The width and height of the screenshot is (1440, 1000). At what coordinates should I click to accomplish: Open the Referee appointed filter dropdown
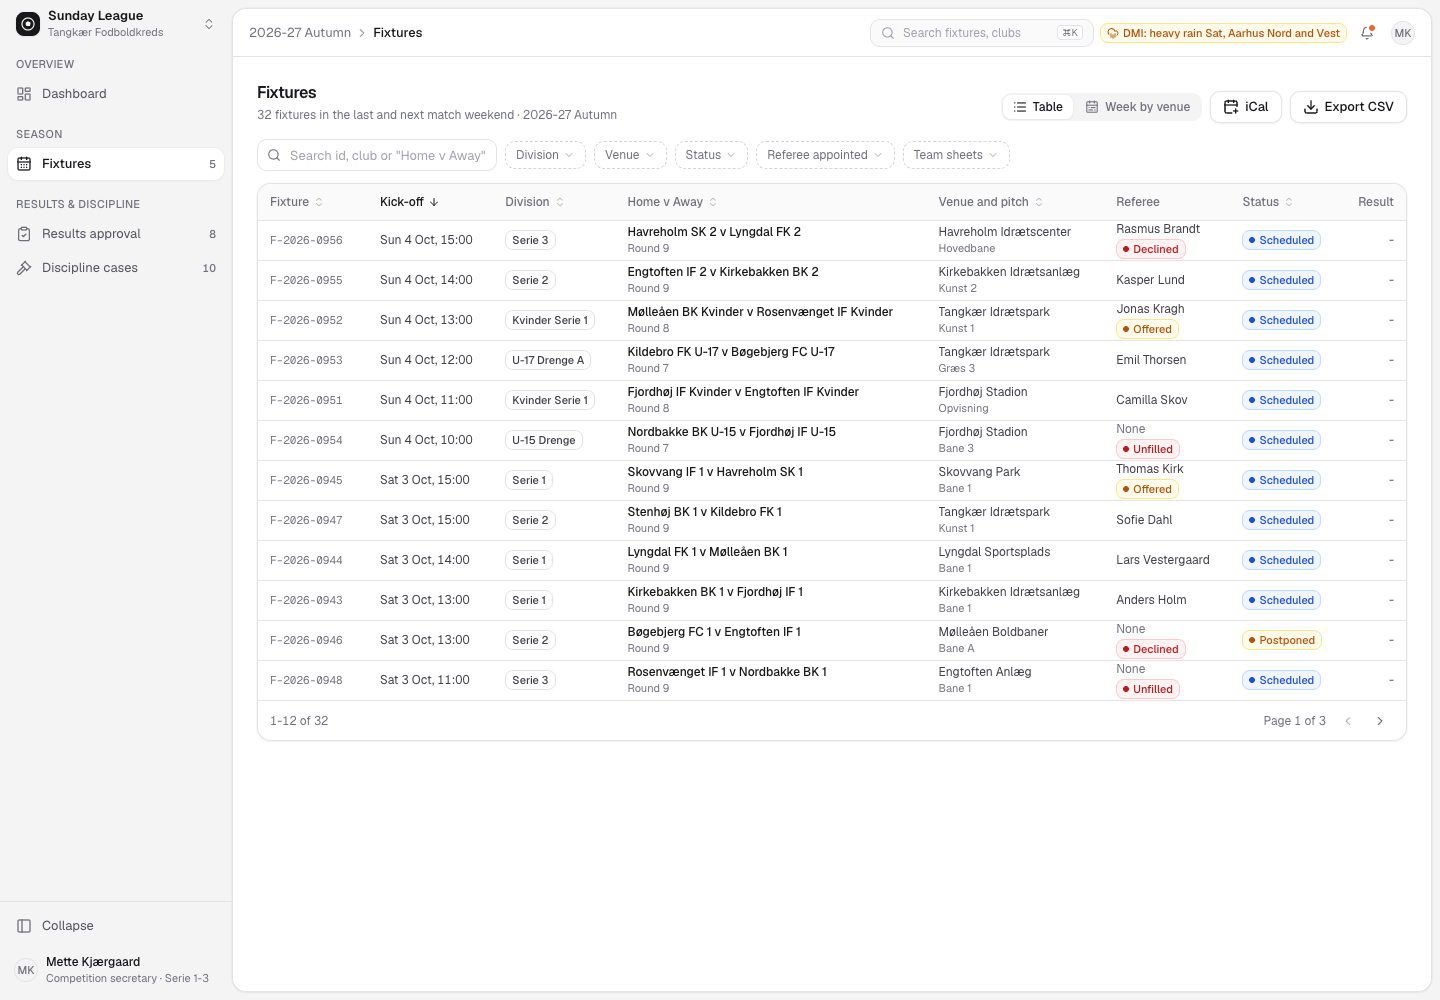(x=825, y=155)
